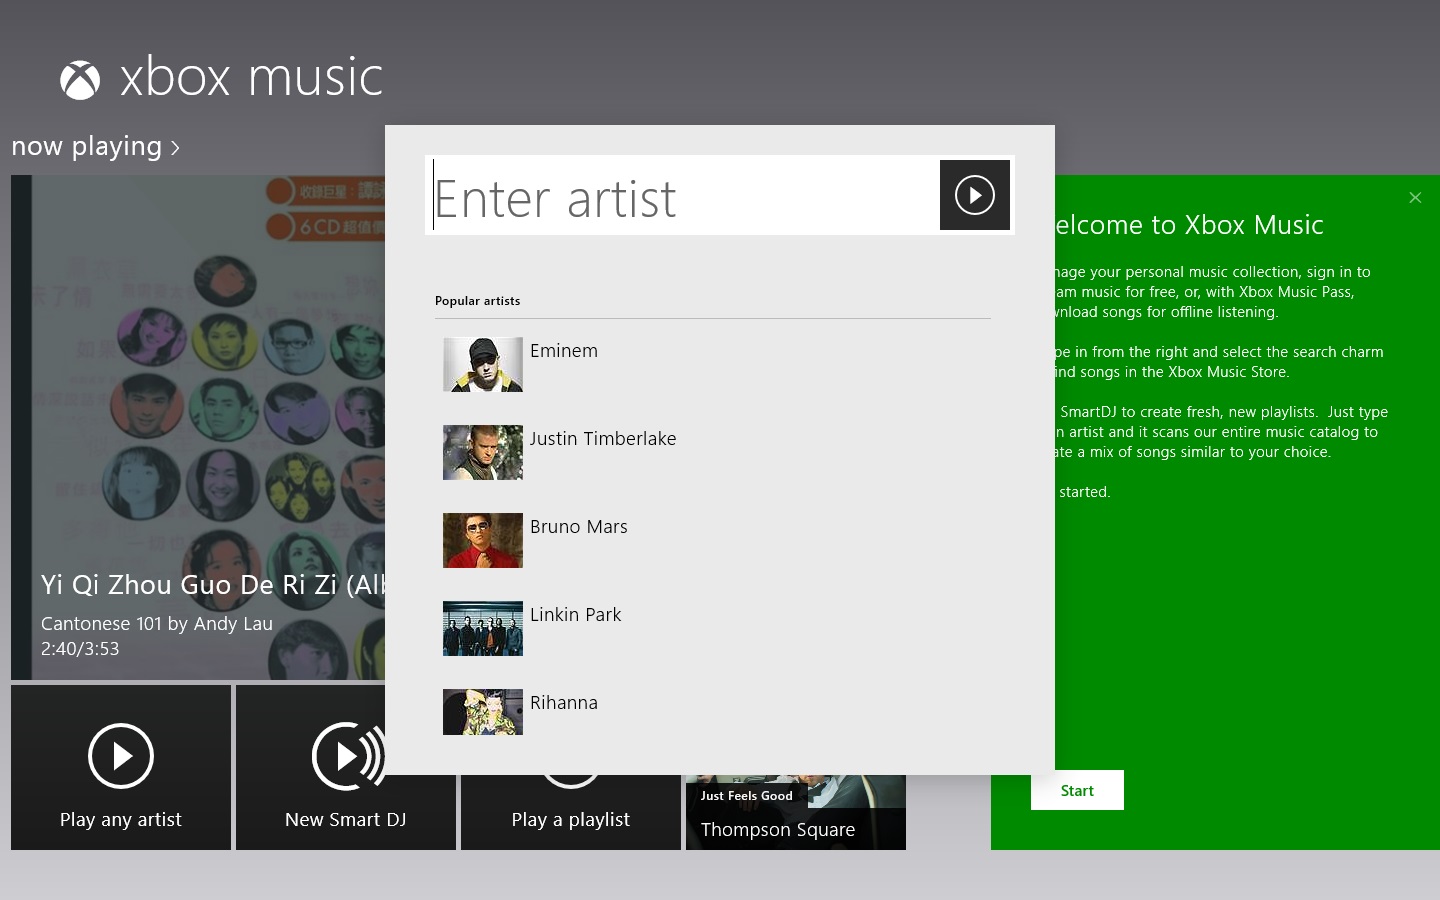This screenshot has width=1440, height=900.
Task: Open the now playing section chevron
Action: pos(175,148)
